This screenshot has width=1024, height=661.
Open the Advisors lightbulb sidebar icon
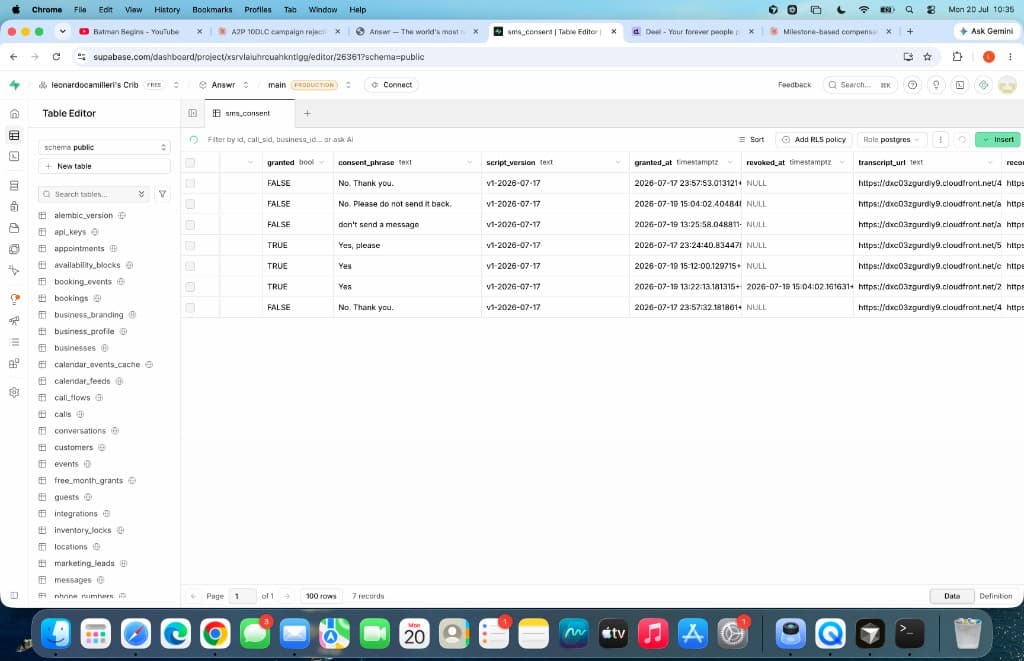(14, 299)
